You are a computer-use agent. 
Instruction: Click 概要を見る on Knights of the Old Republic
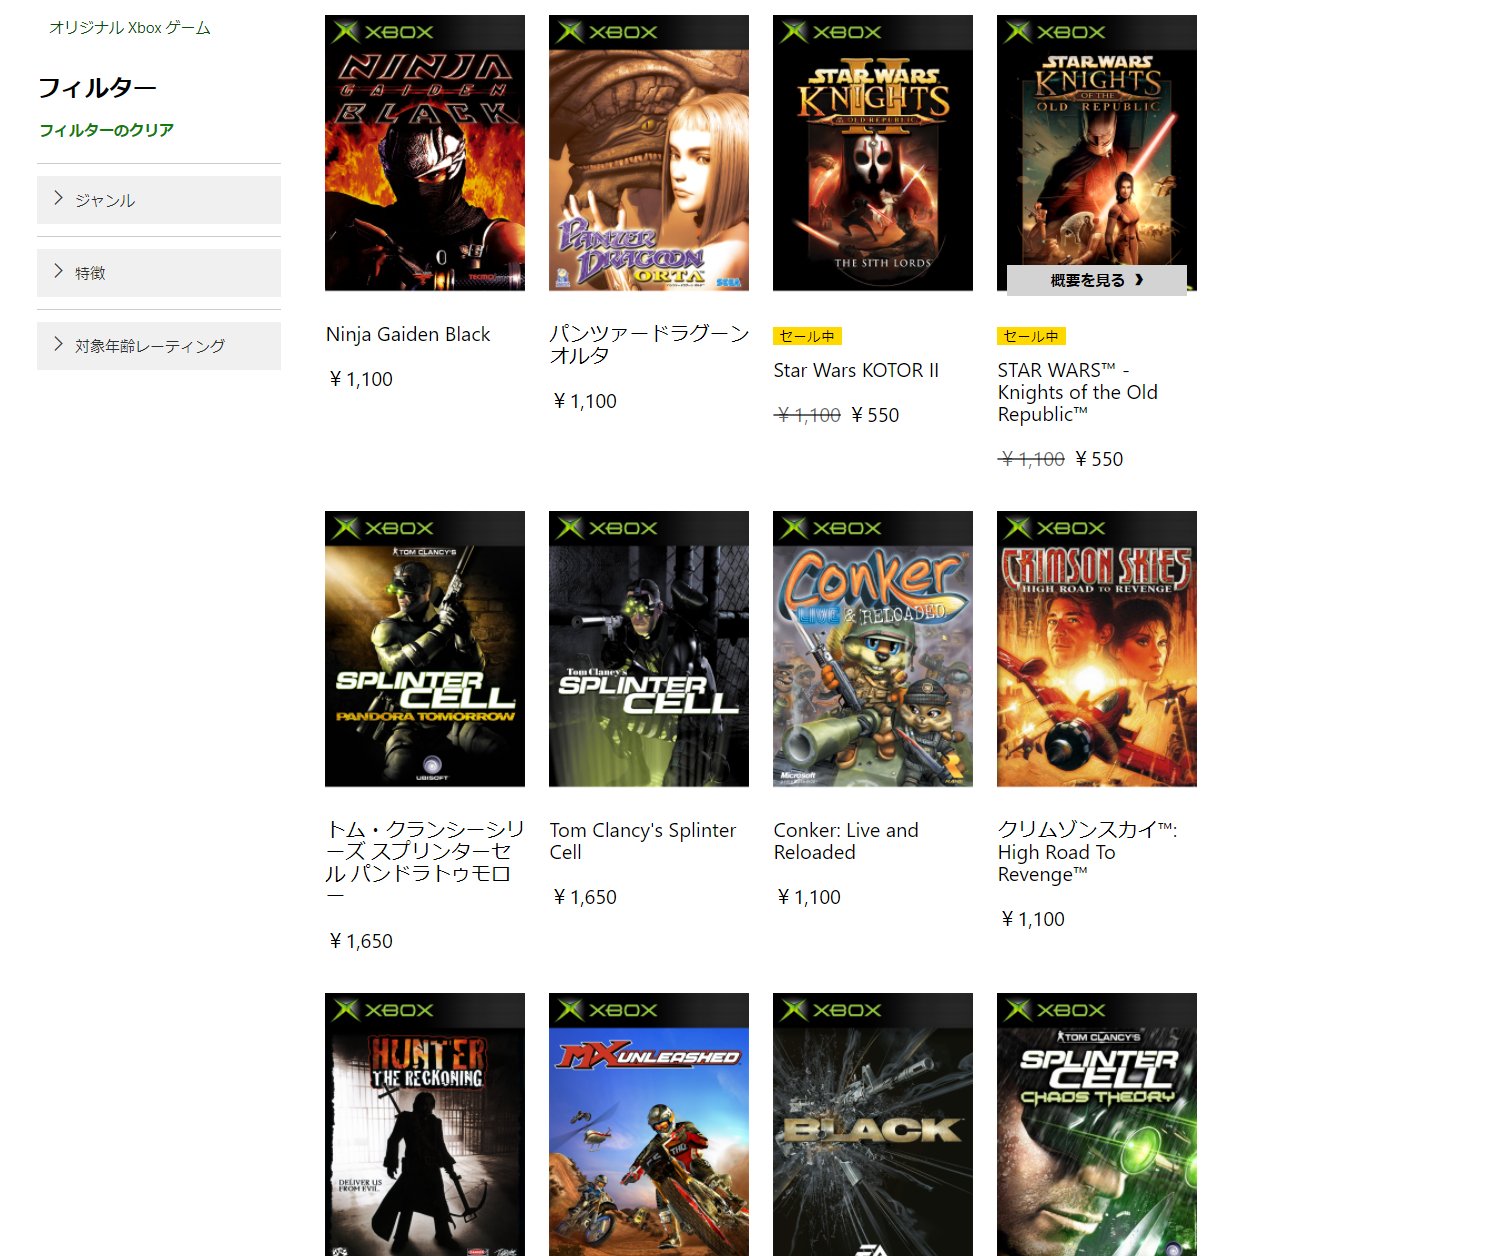click(x=1096, y=280)
